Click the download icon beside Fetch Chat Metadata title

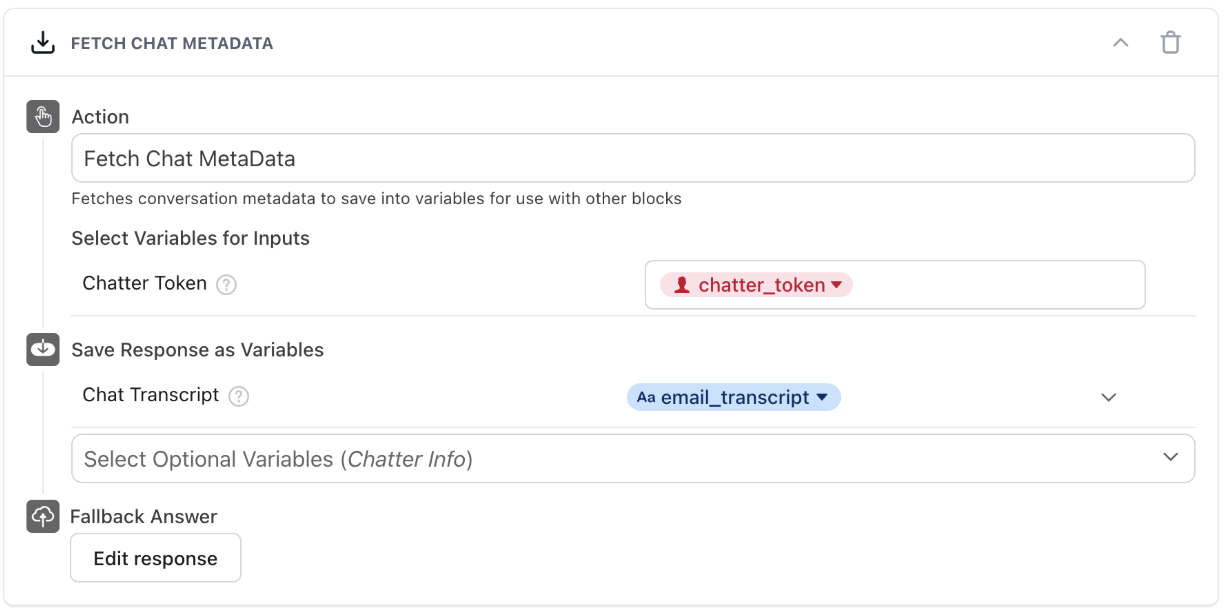pos(42,43)
